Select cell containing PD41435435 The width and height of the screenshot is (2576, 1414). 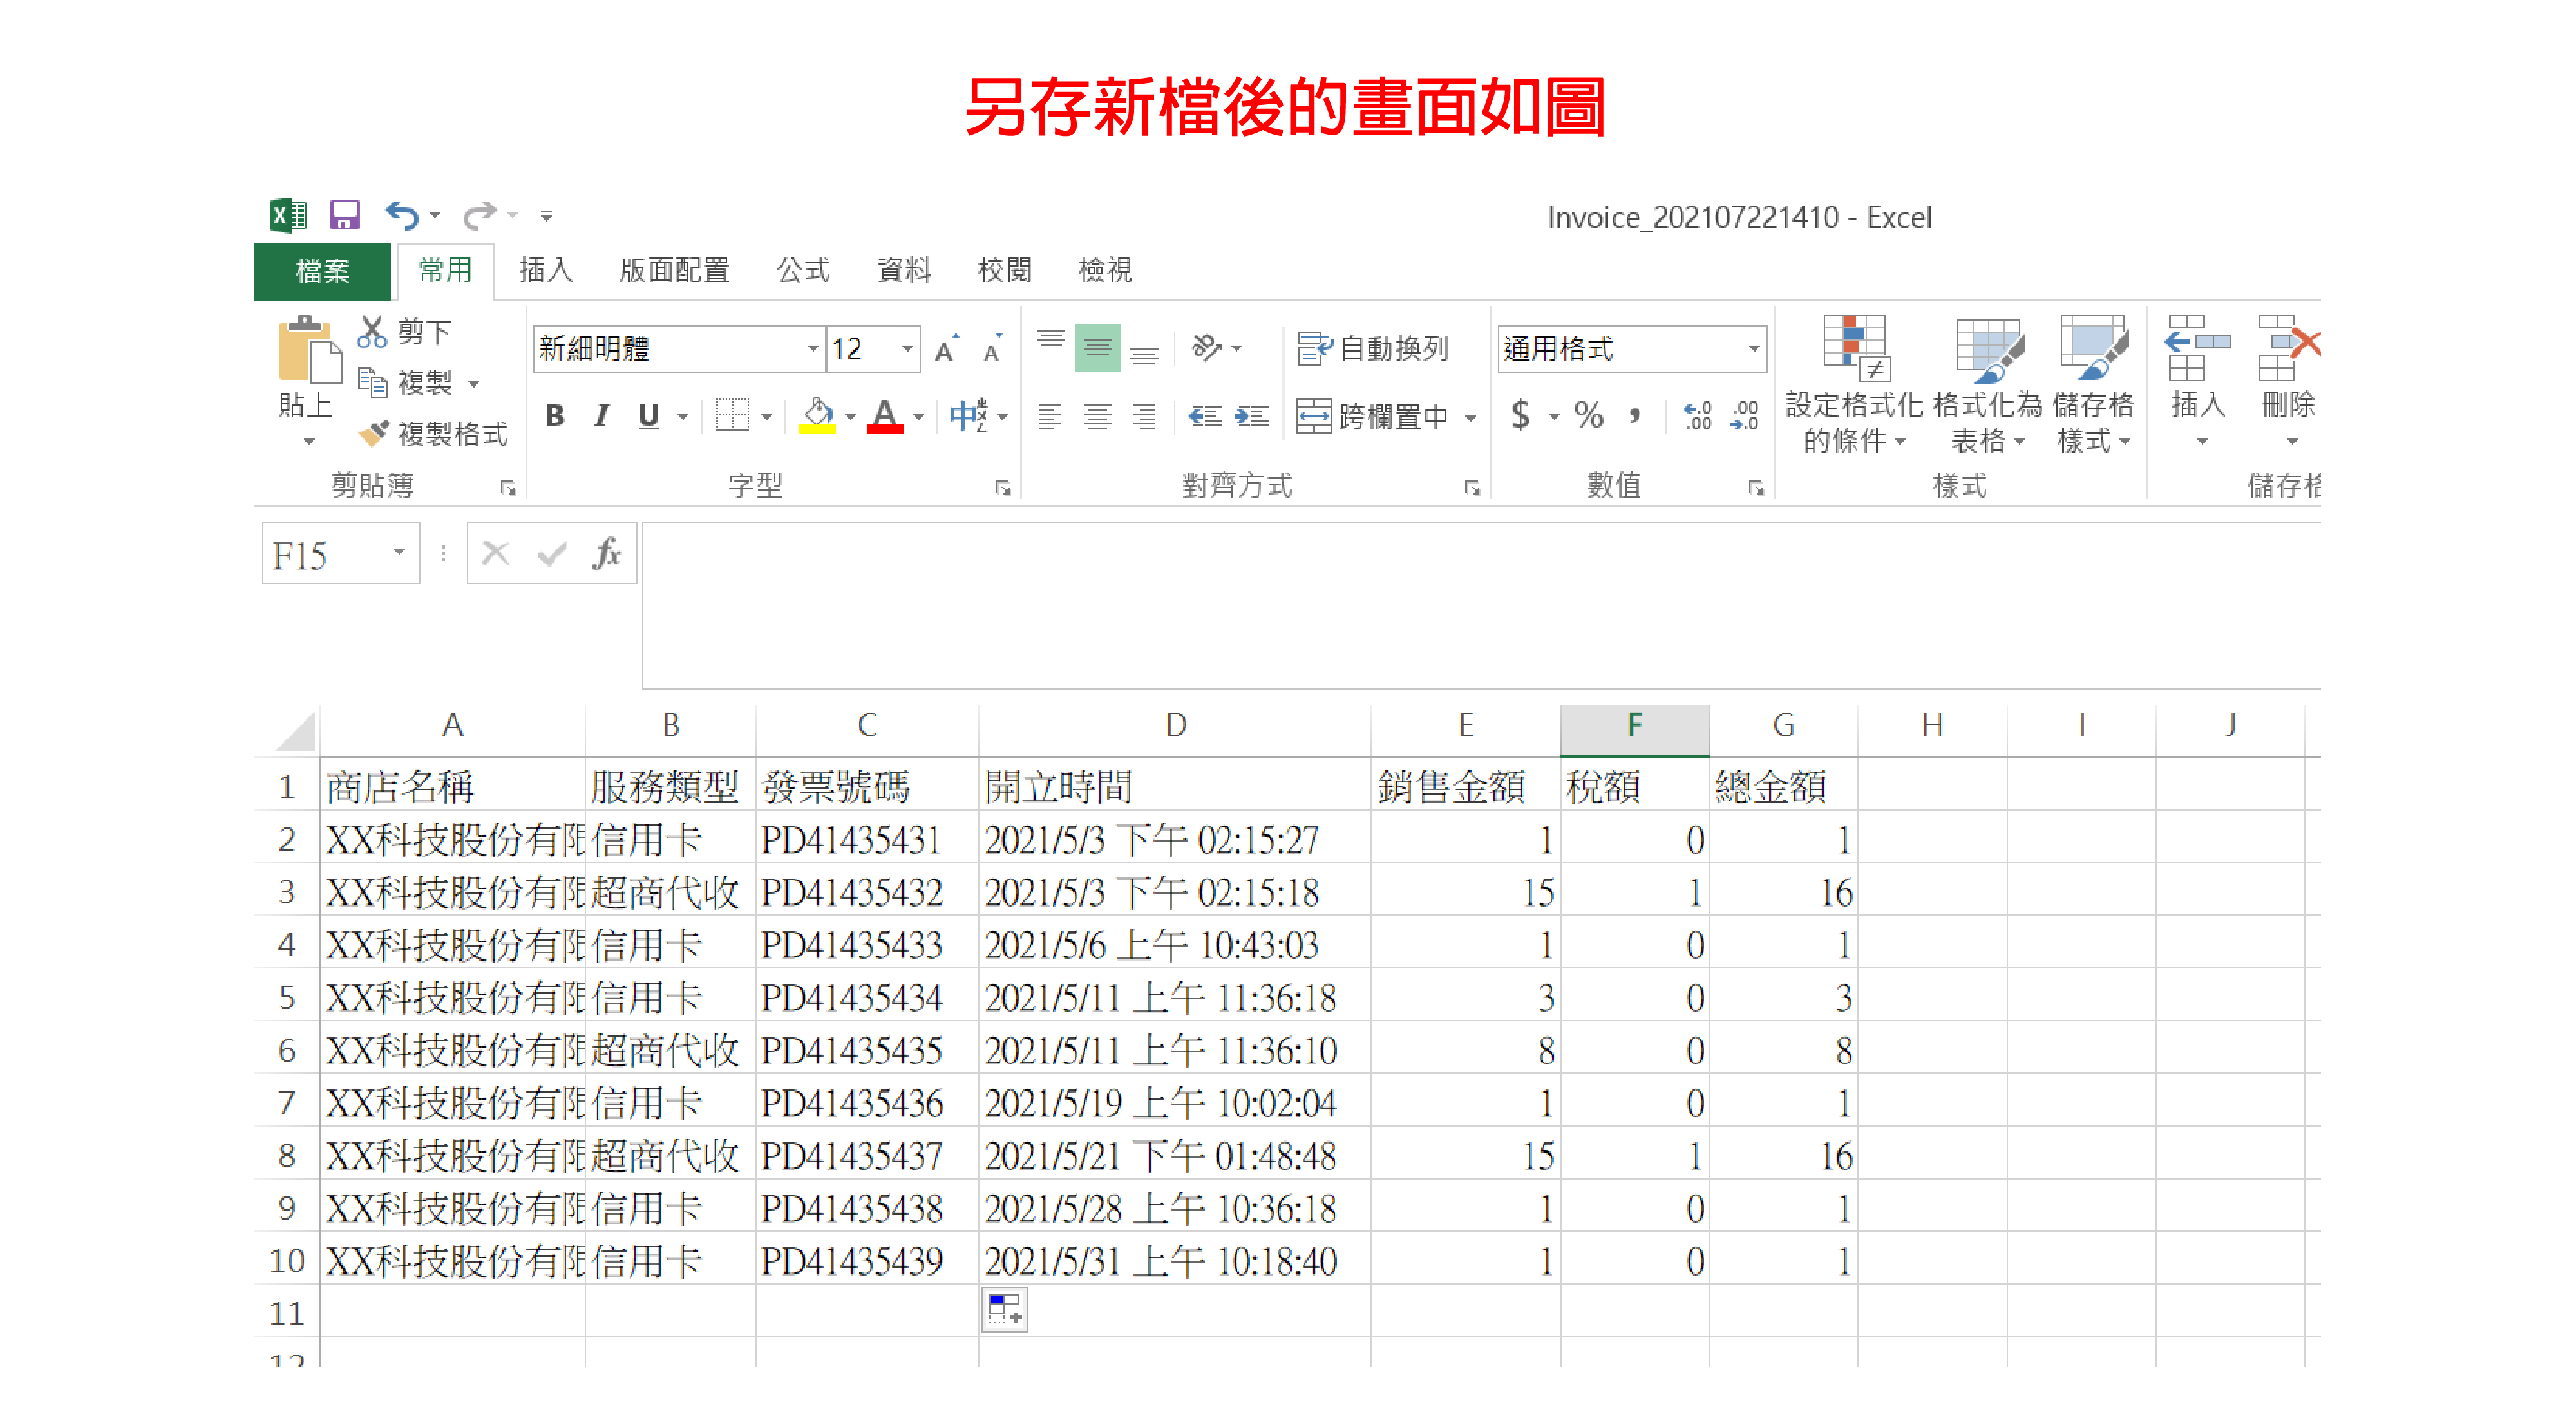(x=866, y=1050)
